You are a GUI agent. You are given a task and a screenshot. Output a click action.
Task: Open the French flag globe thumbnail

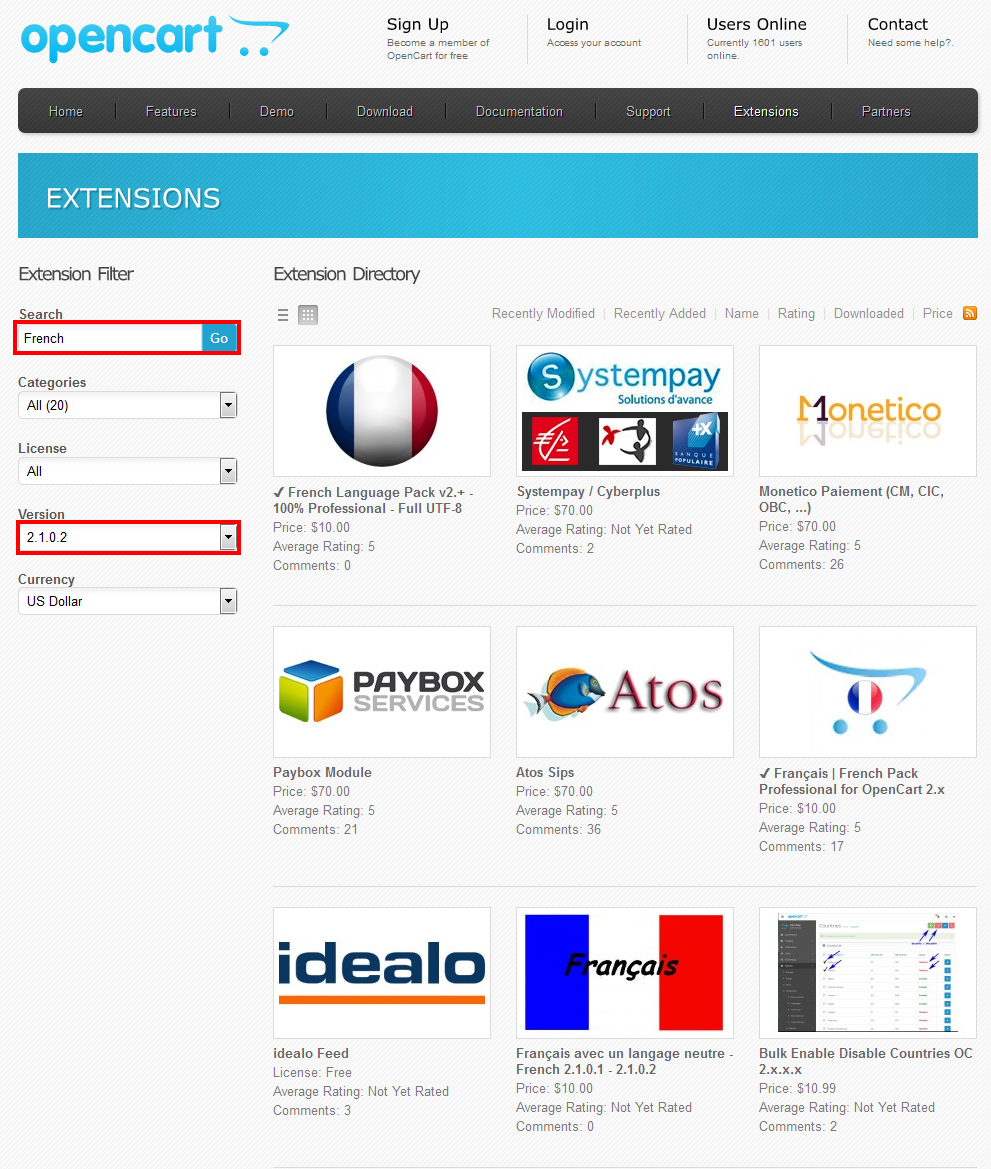[382, 411]
